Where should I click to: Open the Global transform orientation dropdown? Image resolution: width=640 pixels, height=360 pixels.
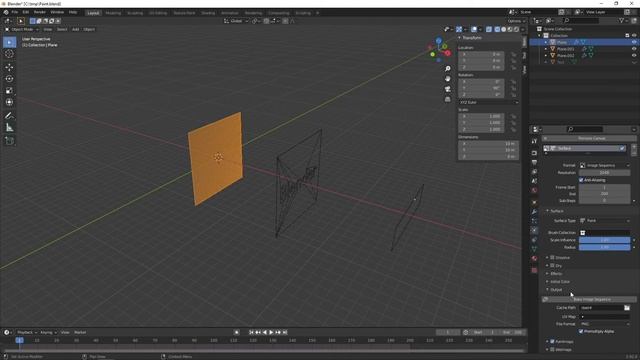236,21
